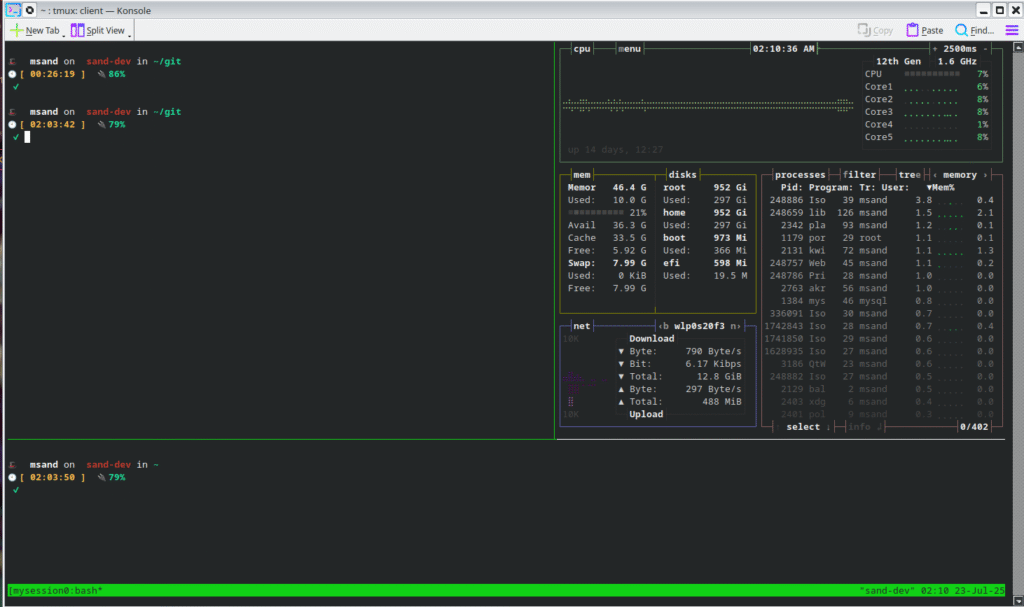
Task: Click the New Tab plus icon
Action: [x=16, y=30]
